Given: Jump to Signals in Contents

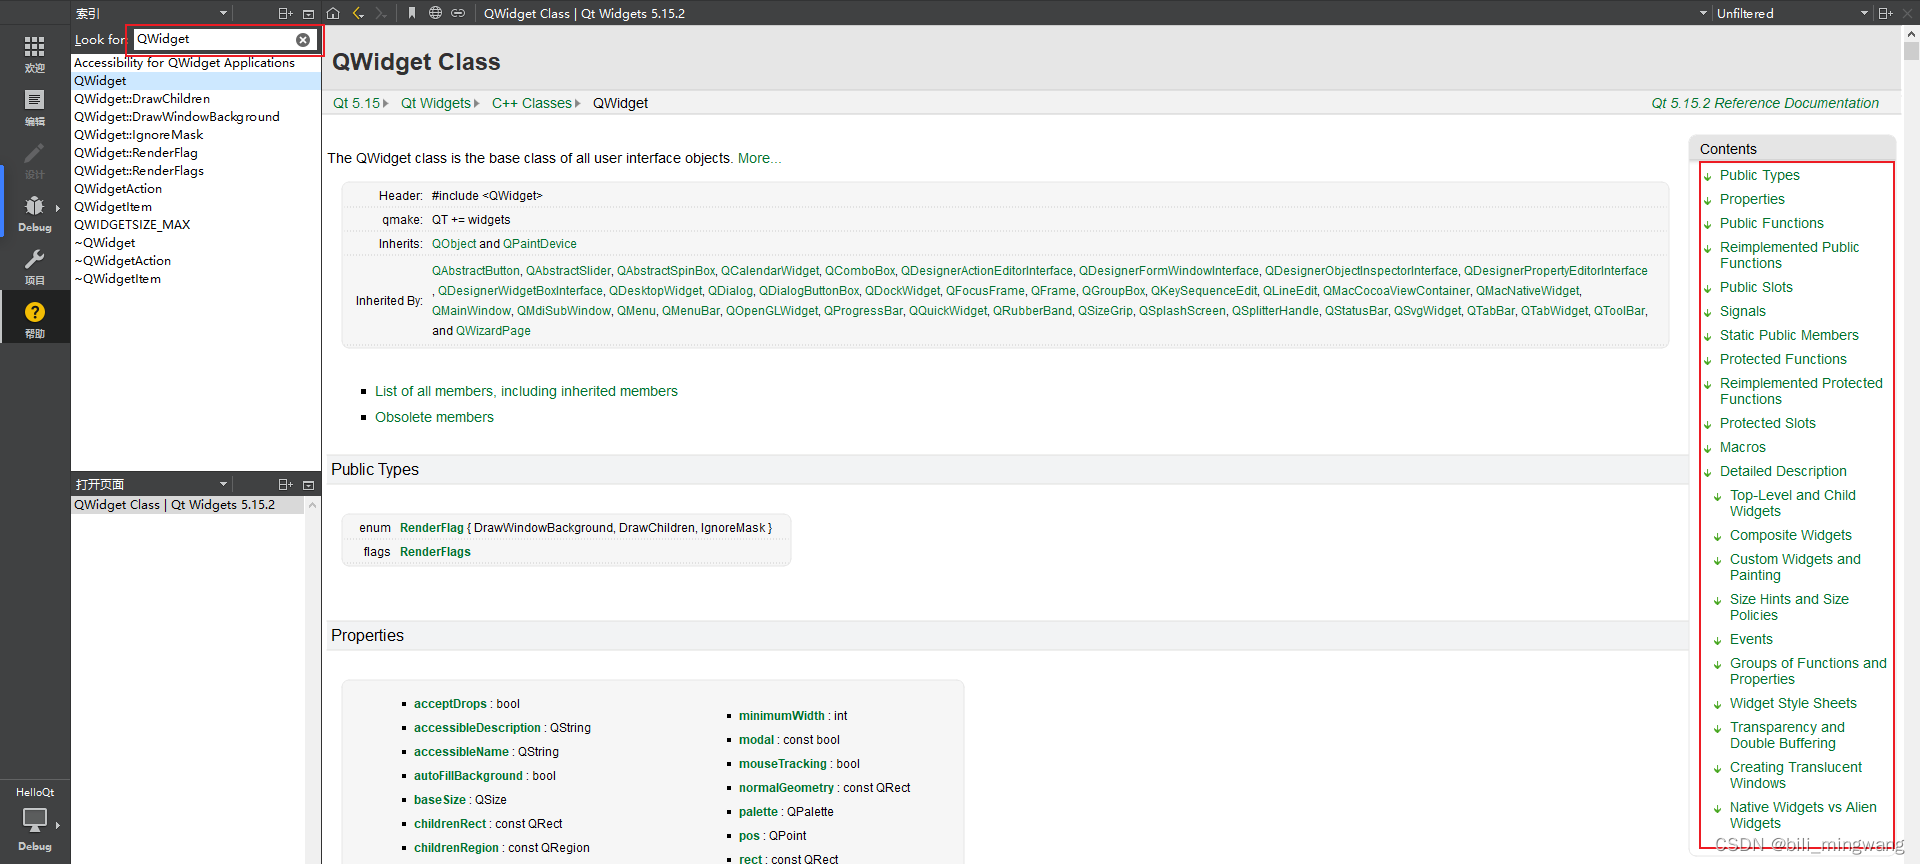Looking at the screenshot, I should pyautogui.click(x=1743, y=311).
